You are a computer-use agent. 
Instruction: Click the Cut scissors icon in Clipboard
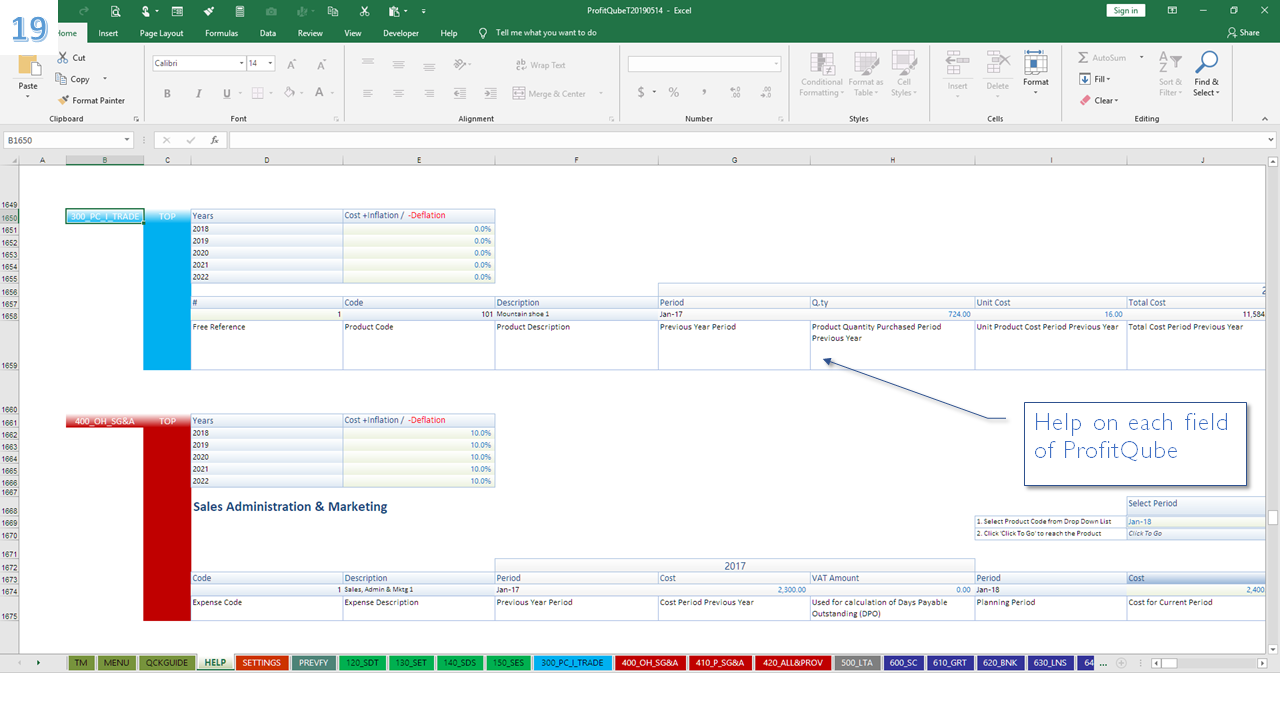(64, 58)
